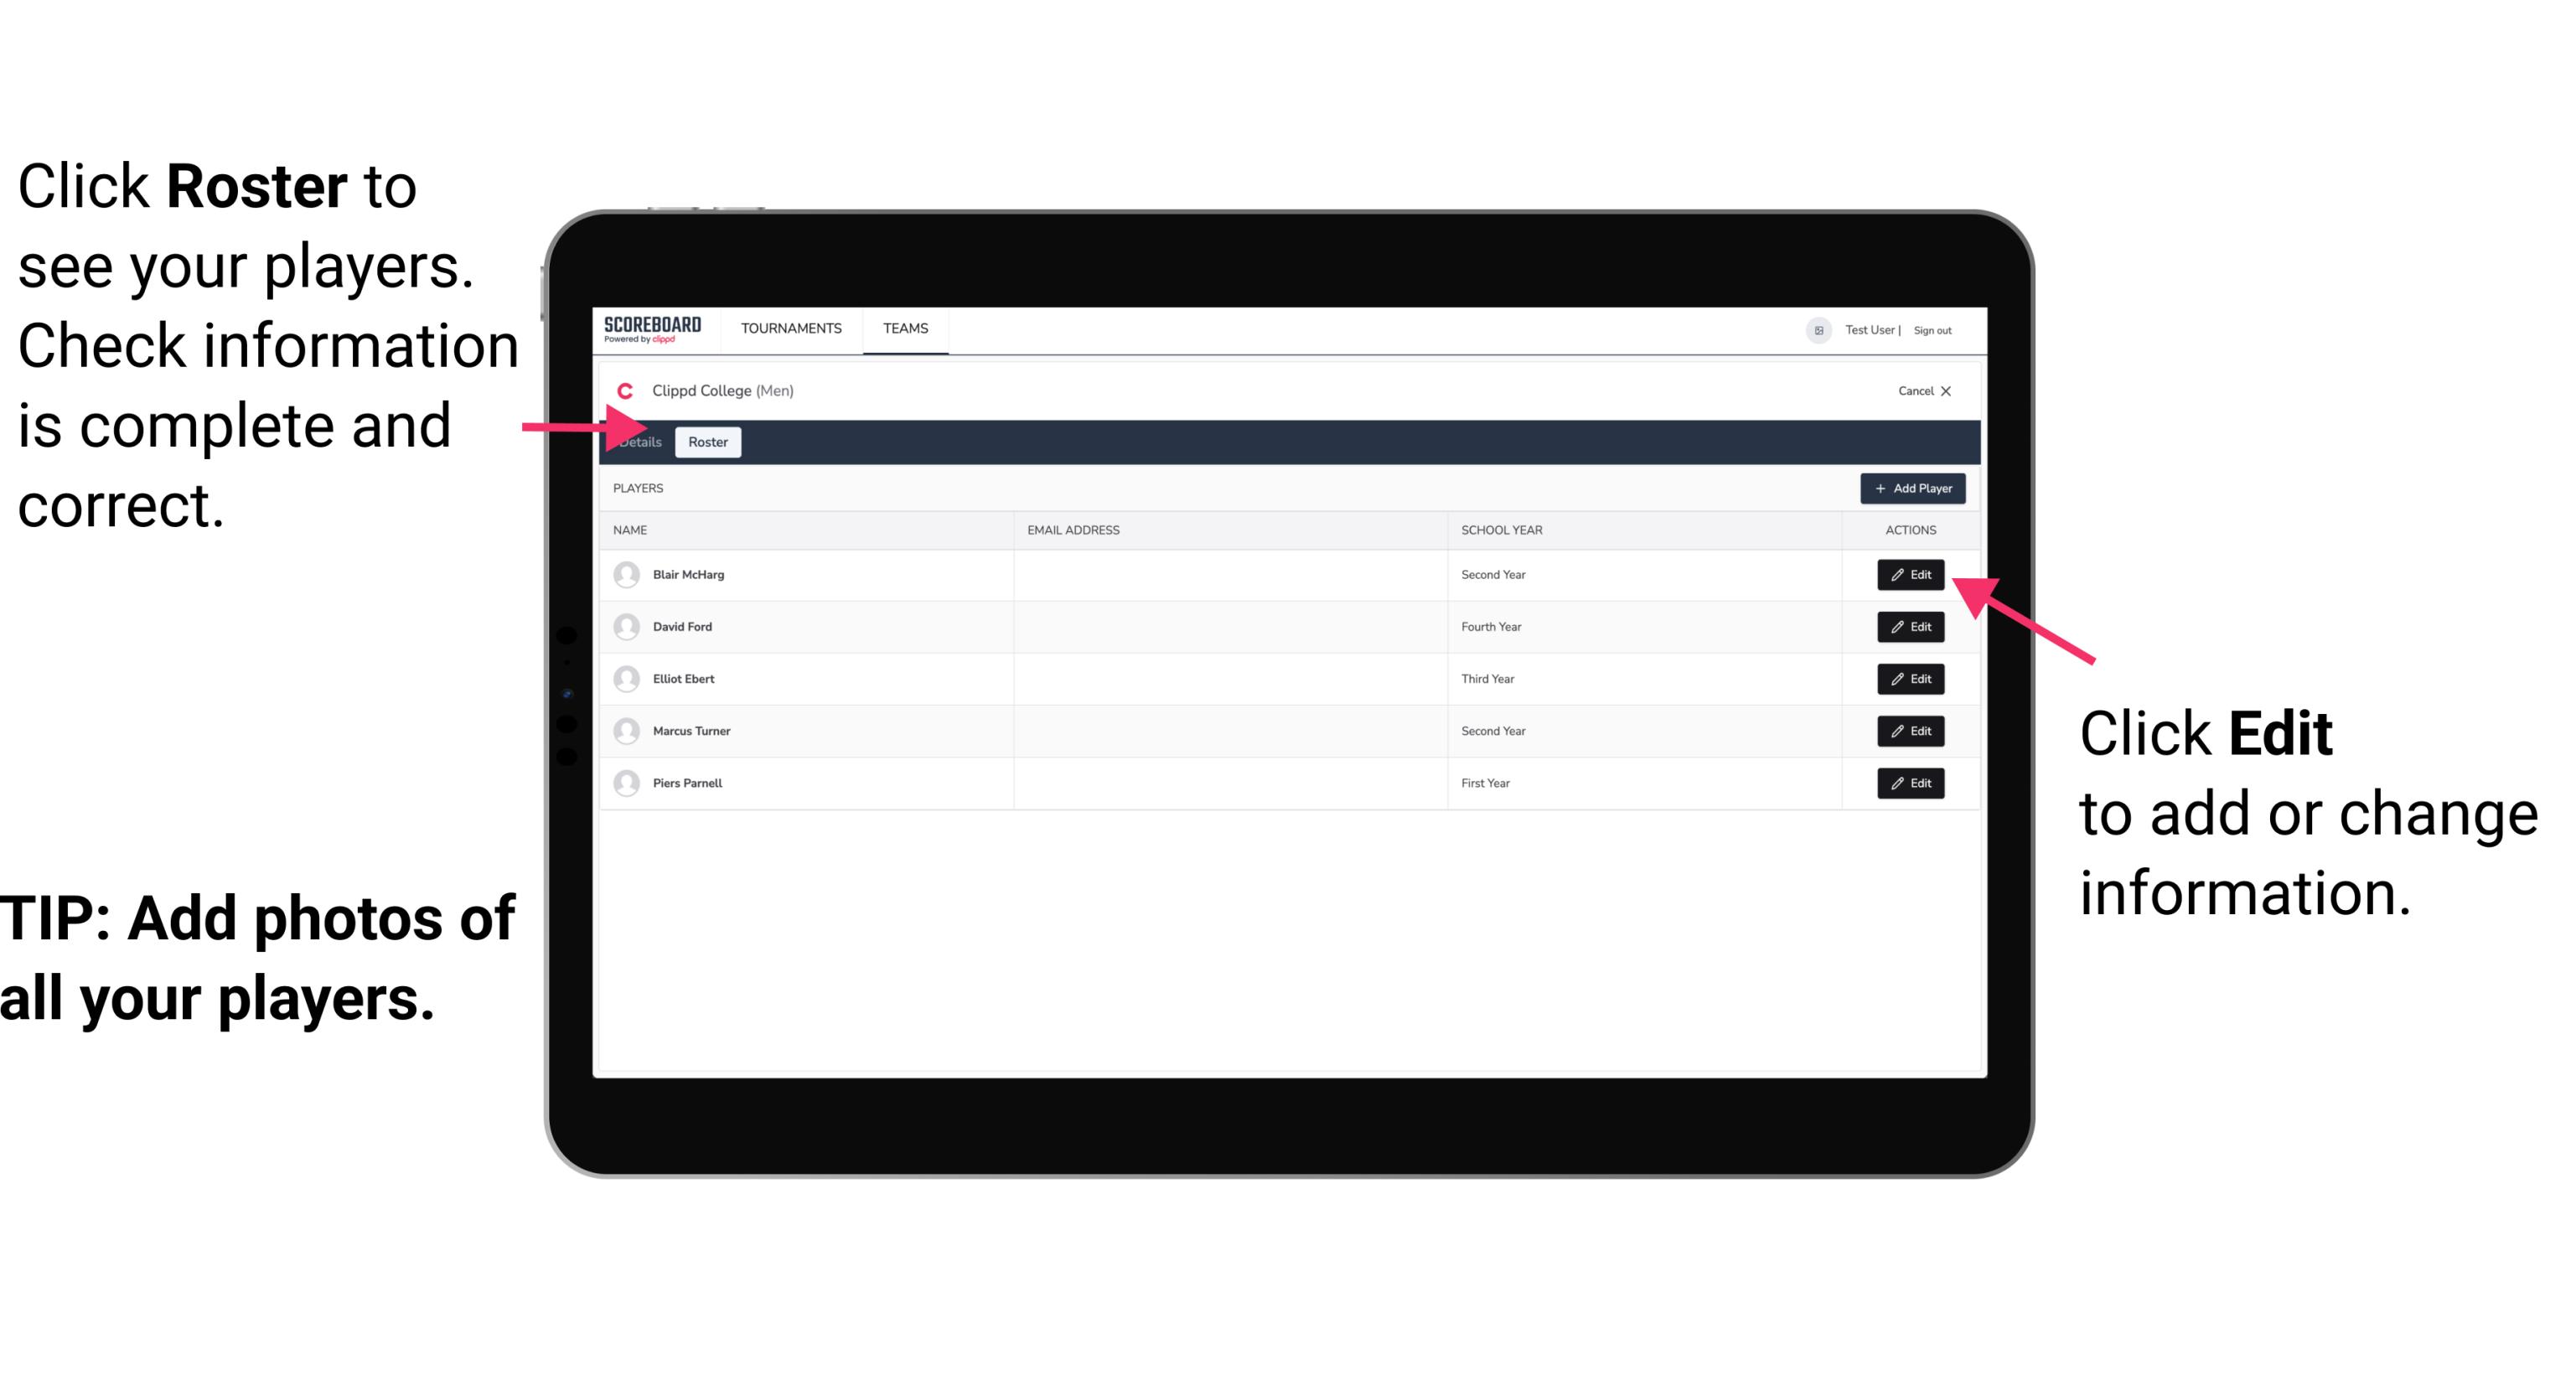Select the TEAMS menu item
Viewport: 2576px width, 1386px height.
coord(906,328)
